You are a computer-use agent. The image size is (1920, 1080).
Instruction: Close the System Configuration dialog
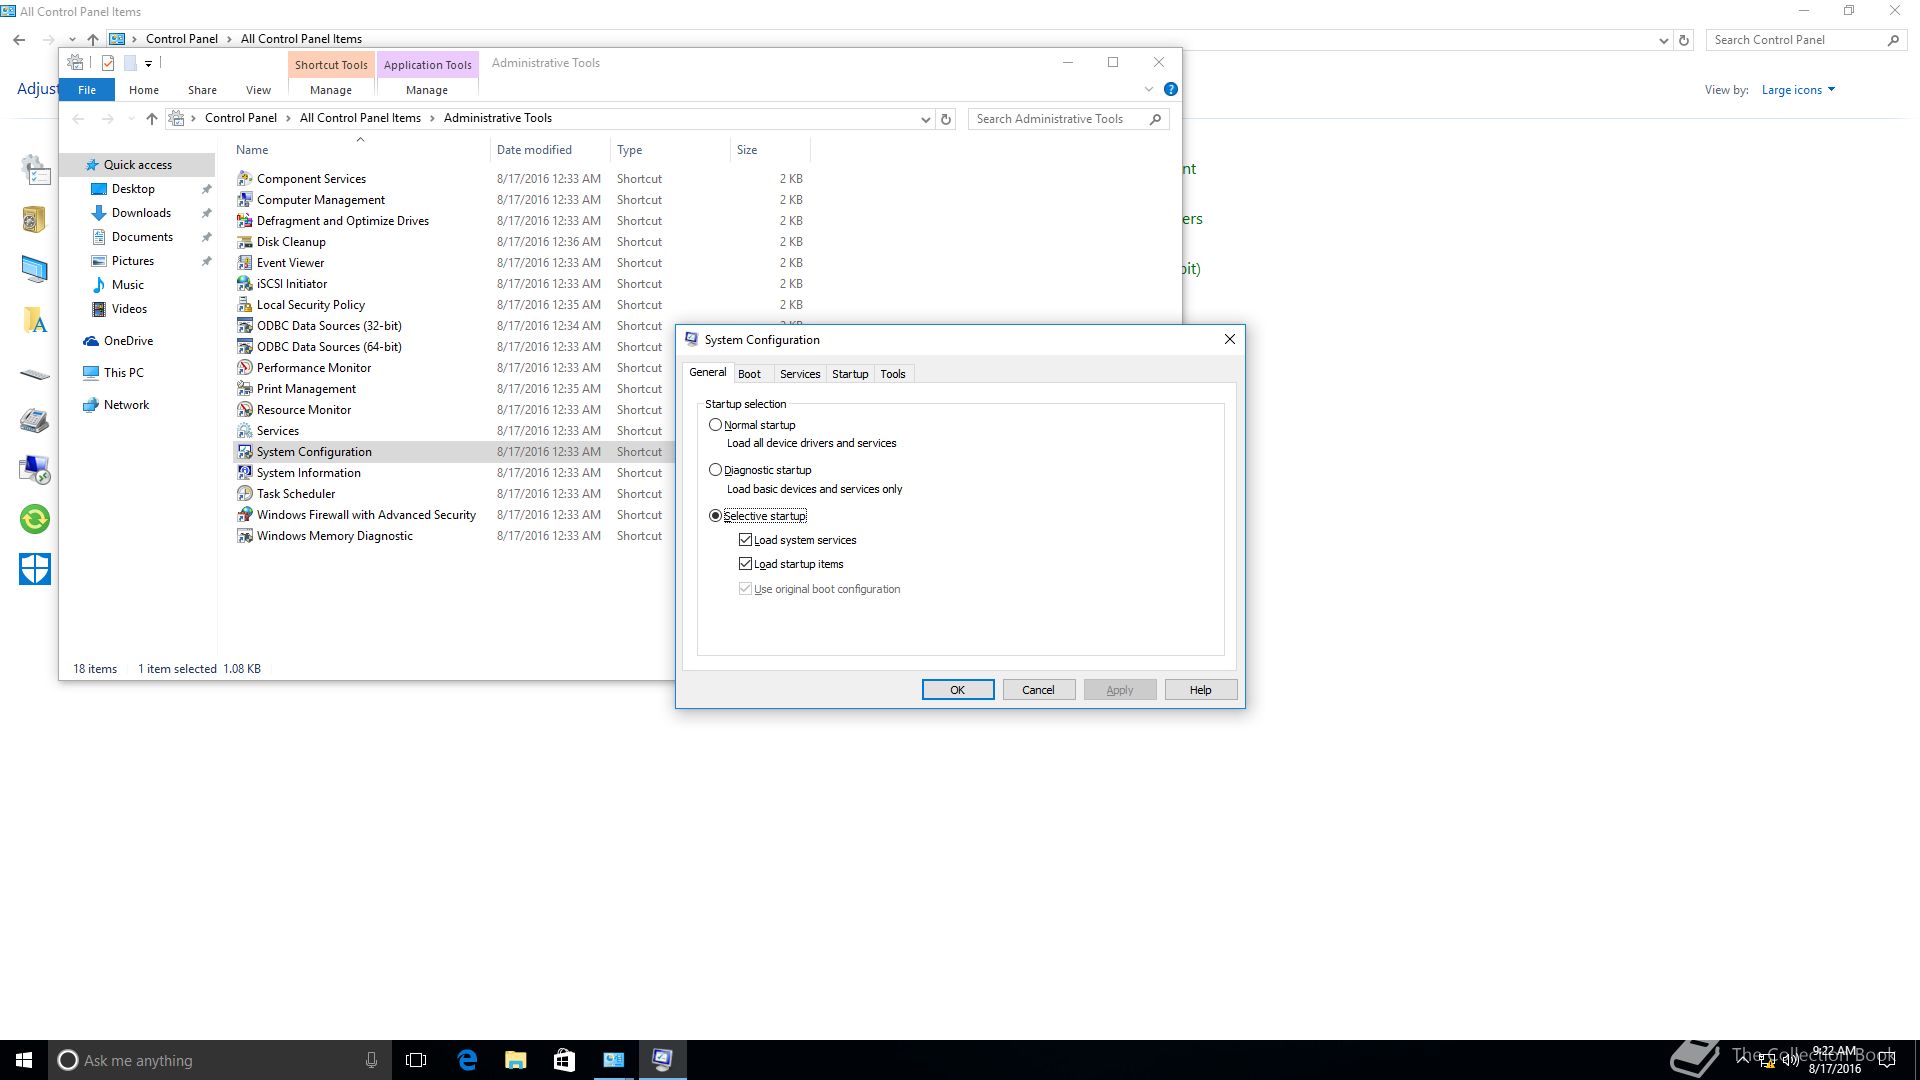1230,339
